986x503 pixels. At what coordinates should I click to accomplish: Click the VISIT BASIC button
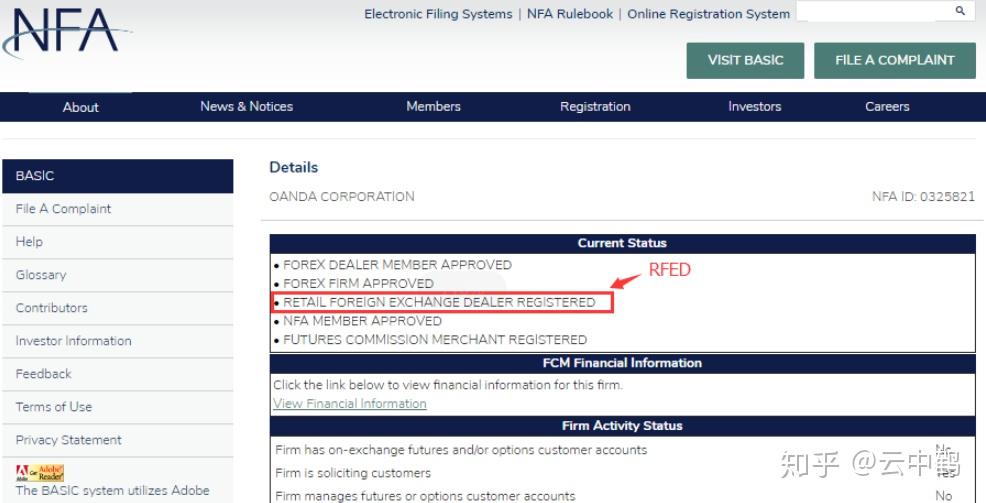pyautogui.click(x=745, y=60)
